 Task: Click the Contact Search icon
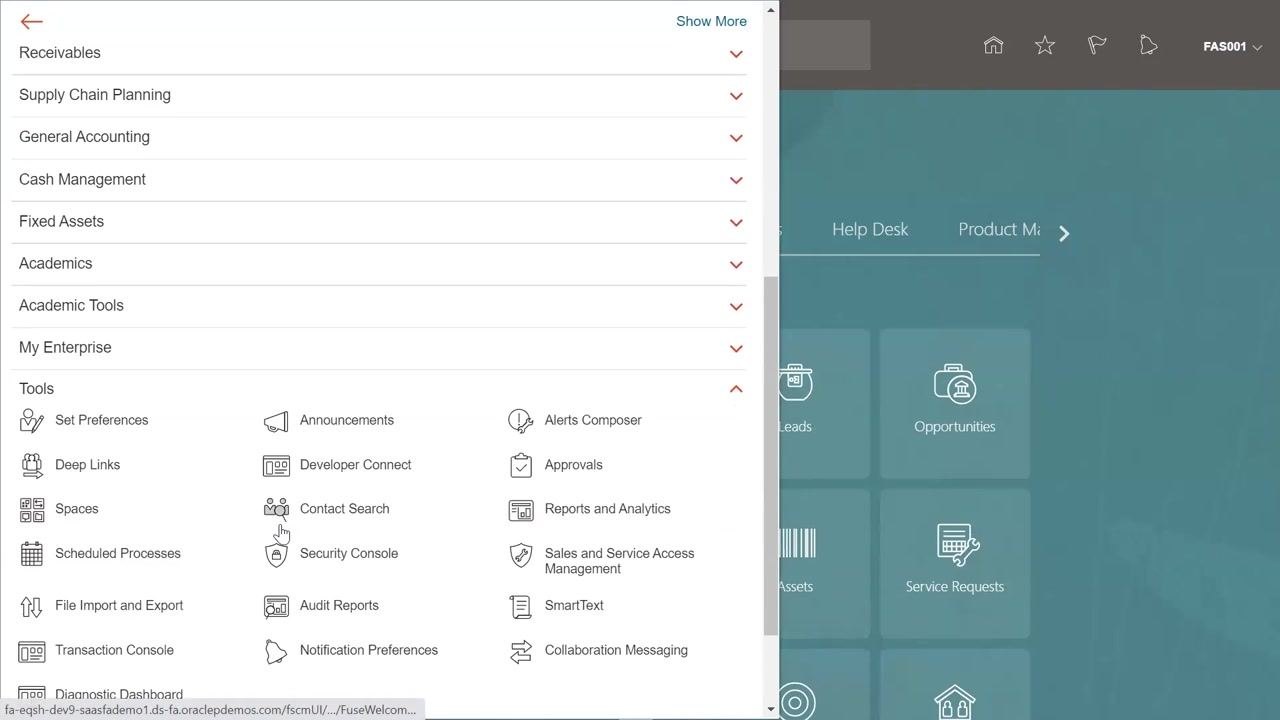(276, 509)
